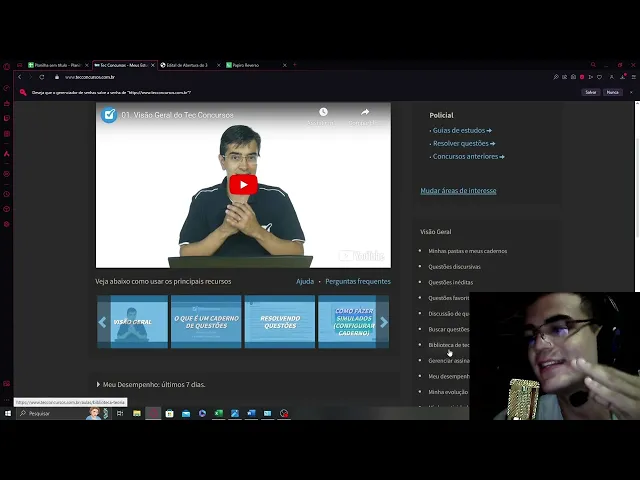This screenshot has width=640, height=480.
Task: Open Questões inéditas in Visão Geral list
Action: 451,282
